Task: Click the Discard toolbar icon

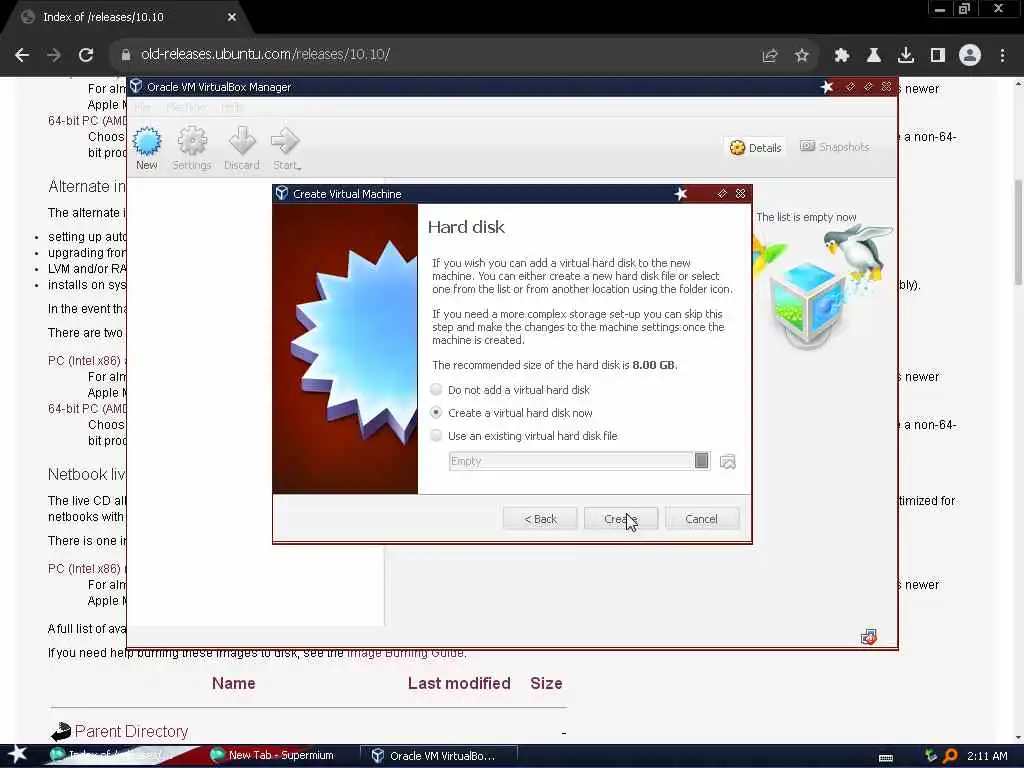Action: pos(242,148)
